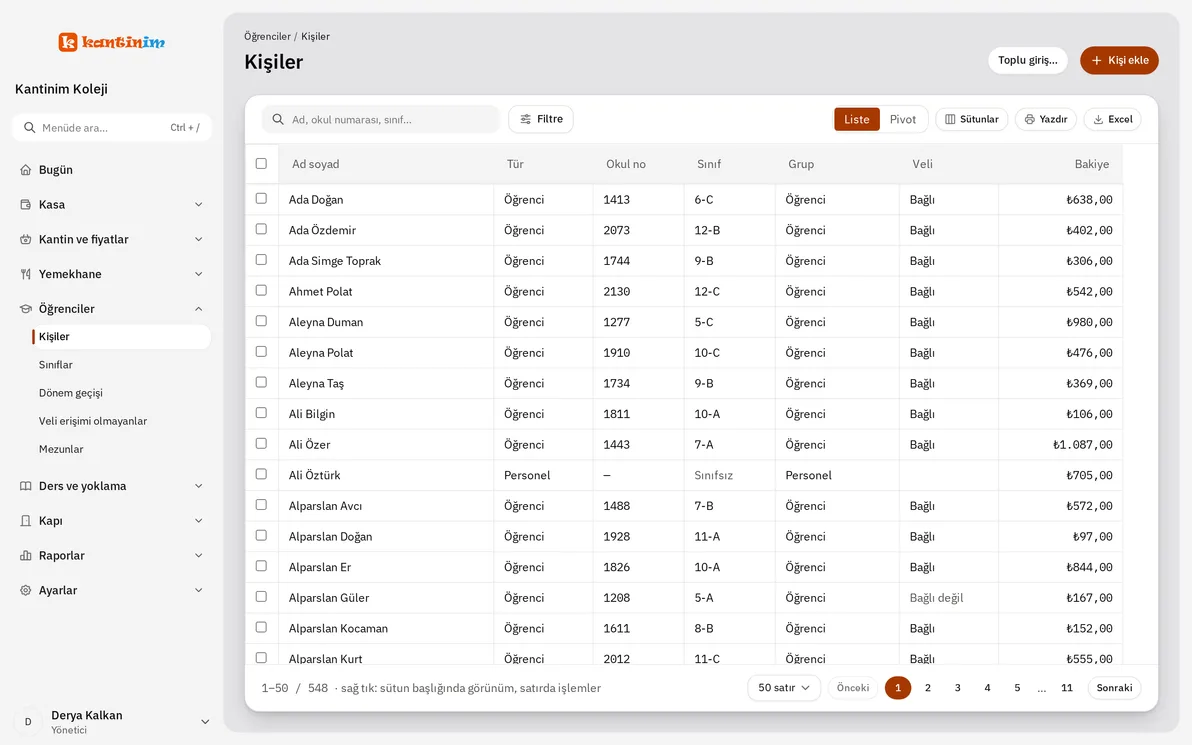Click the plus icon on Kişi ekle
This screenshot has width=1192, height=745.
[1096, 60]
